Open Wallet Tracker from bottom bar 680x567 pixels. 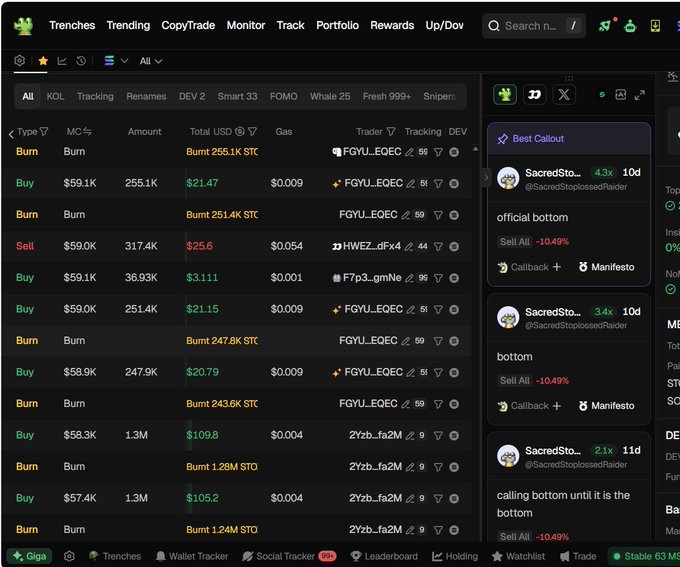pyautogui.click(x=192, y=556)
